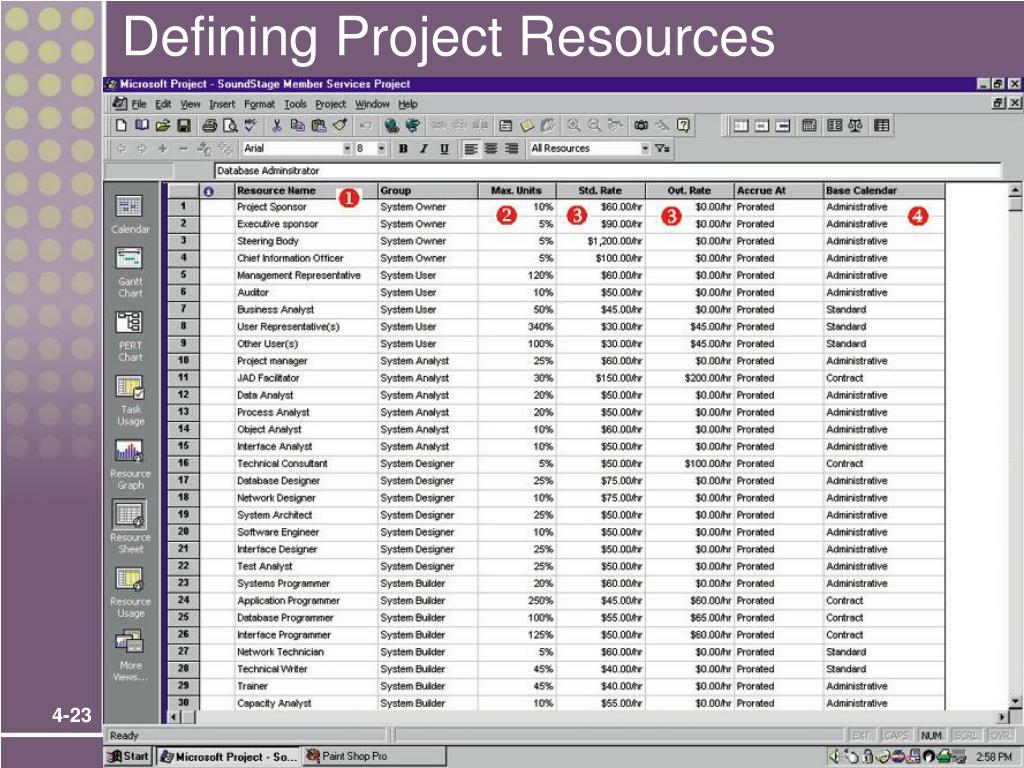Open Print Preview
Image resolution: width=1024 pixels, height=768 pixels.
[230, 125]
